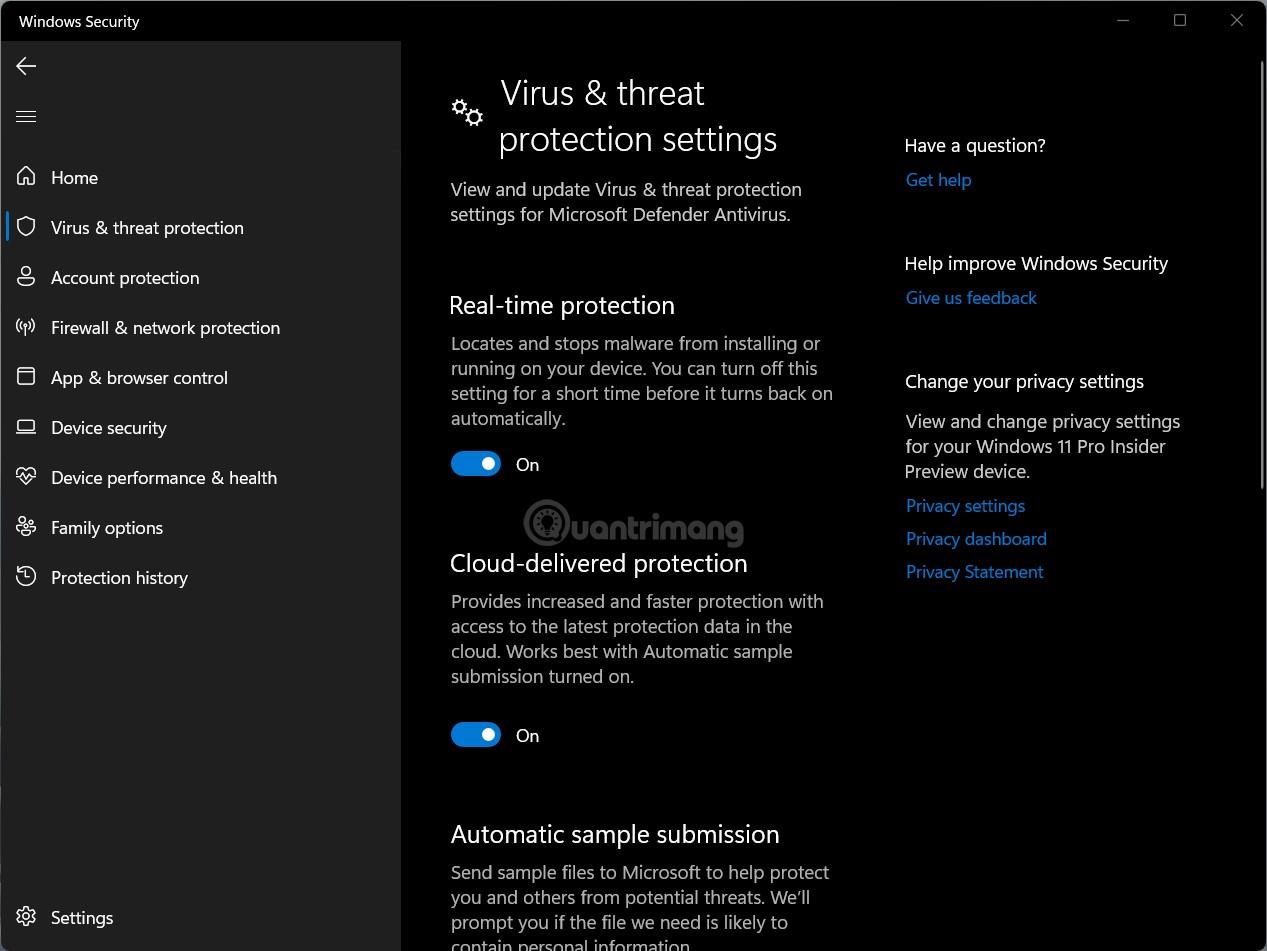Click the Home house icon
This screenshot has width=1267, height=951.
click(26, 177)
